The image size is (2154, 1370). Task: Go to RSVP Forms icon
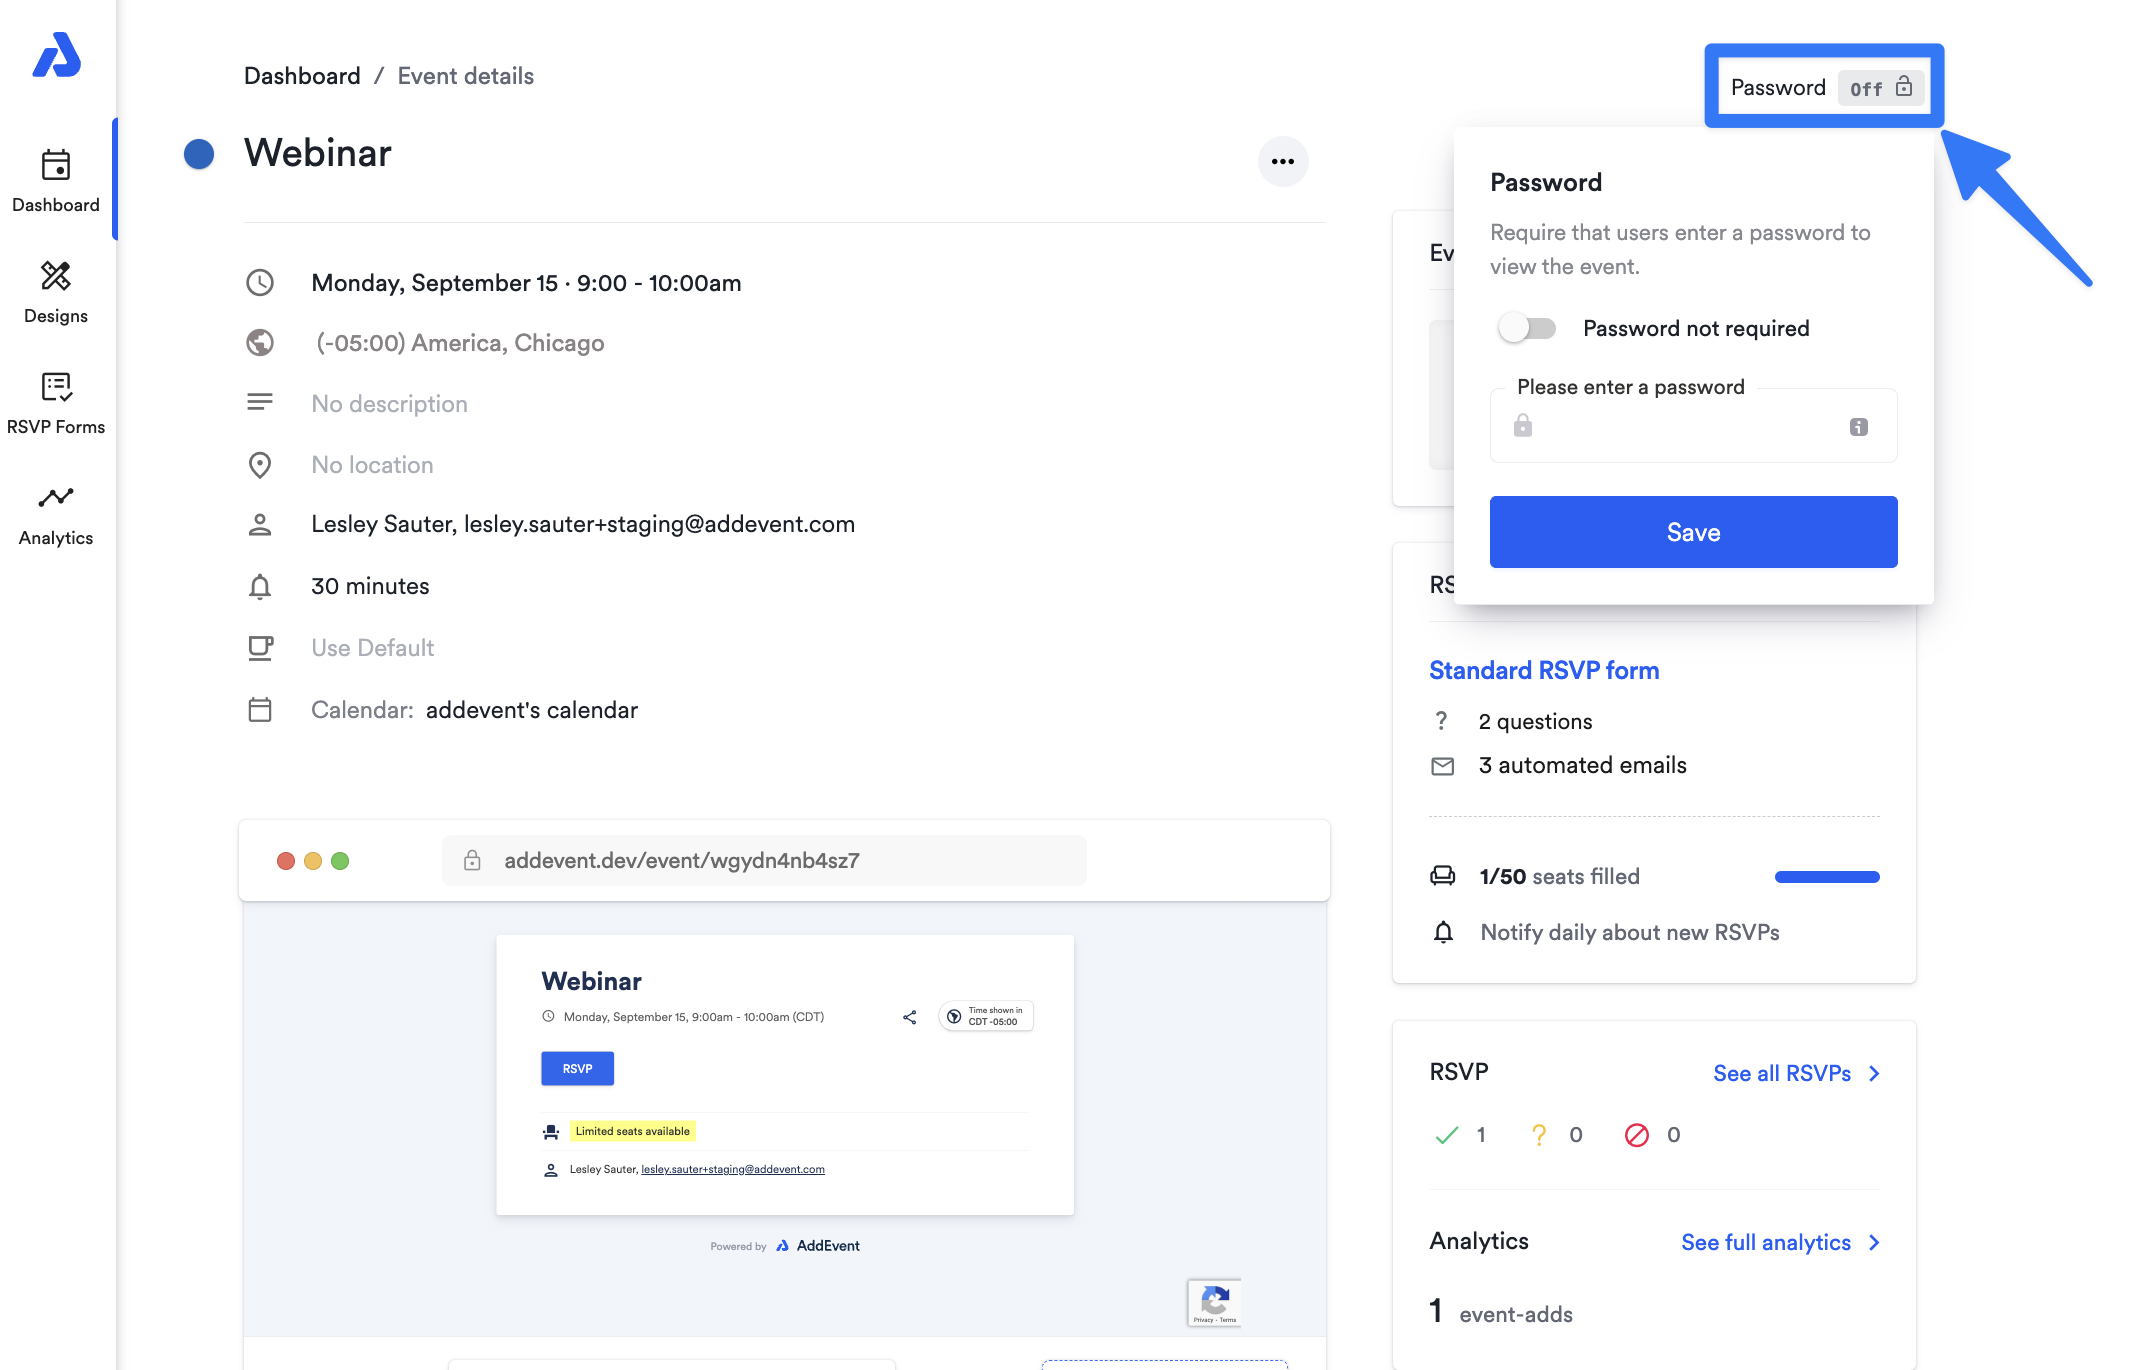(x=56, y=387)
